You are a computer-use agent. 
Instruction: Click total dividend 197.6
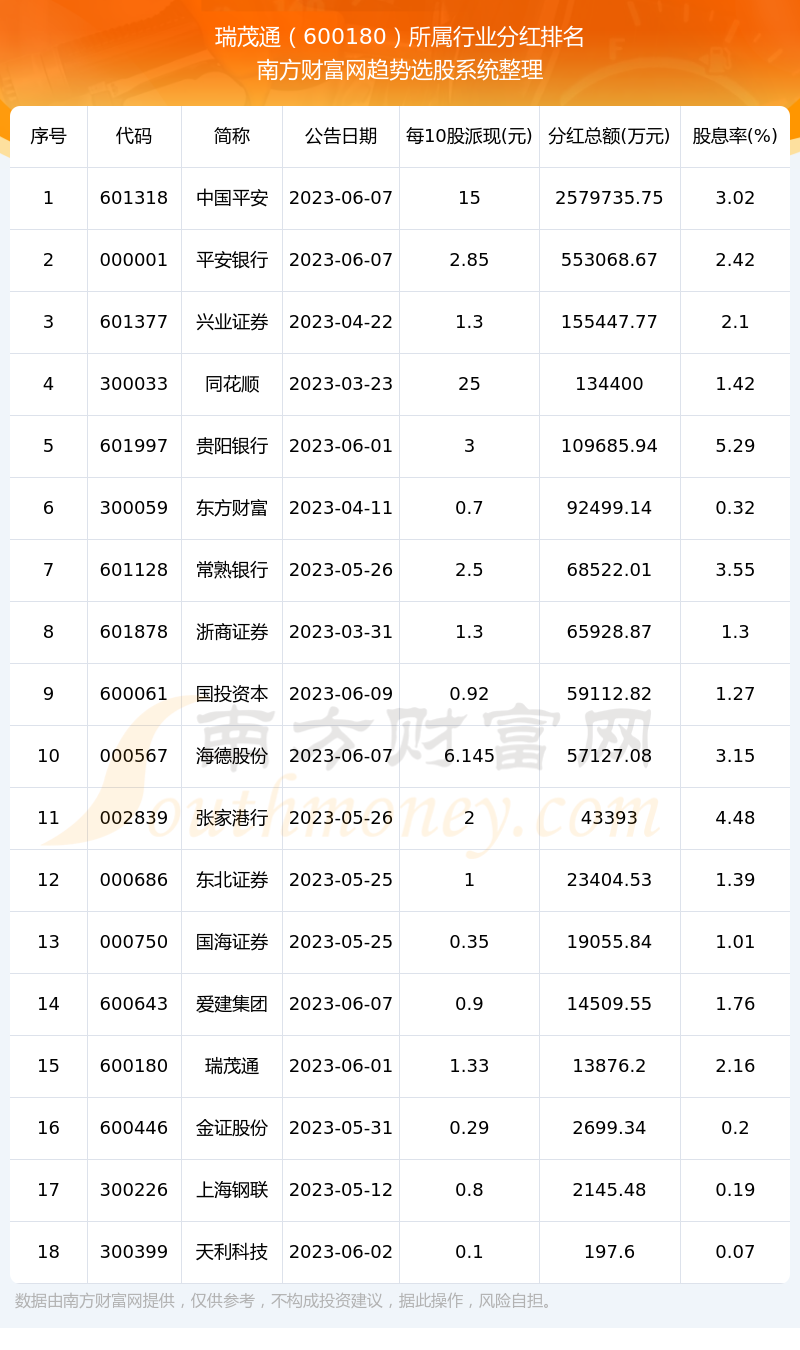pyautogui.click(x=609, y=1252)
